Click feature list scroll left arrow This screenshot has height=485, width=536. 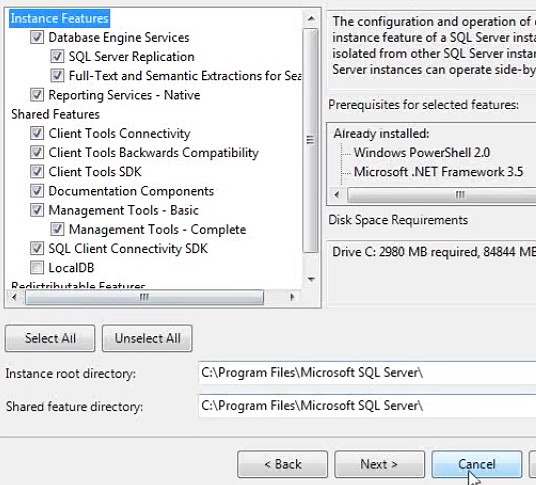(14, 297)
